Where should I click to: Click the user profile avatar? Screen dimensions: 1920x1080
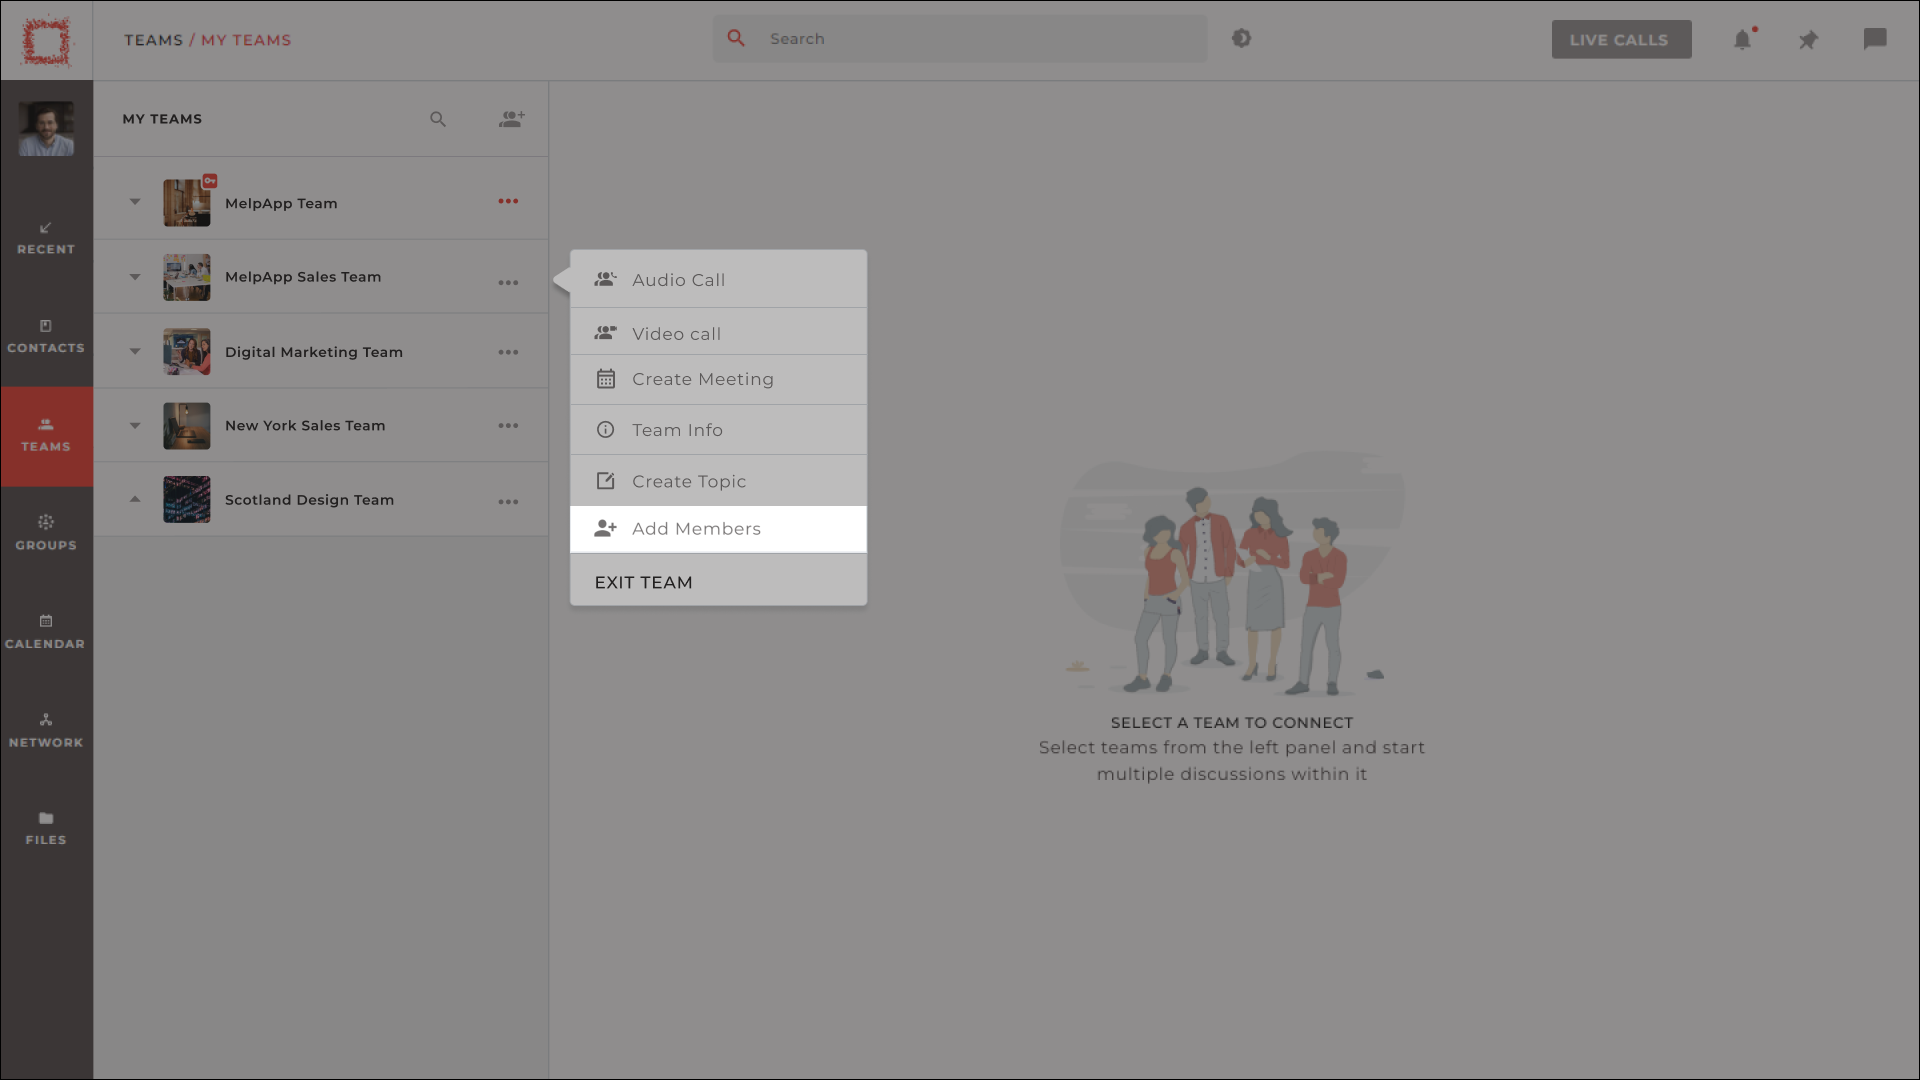point(46,128)
